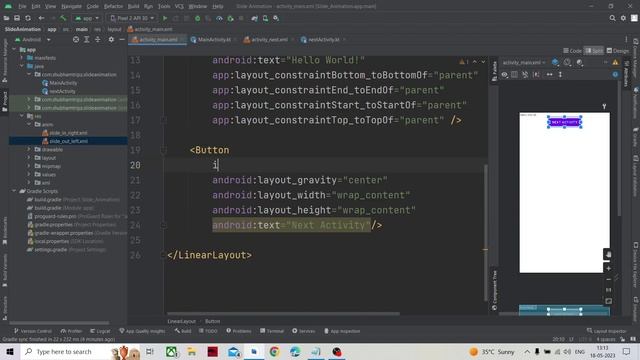Viewport: 640px width, 360px height.
Task: Toggle autoconnect magnet icon in design toolbar
Action: pos(525,75)
